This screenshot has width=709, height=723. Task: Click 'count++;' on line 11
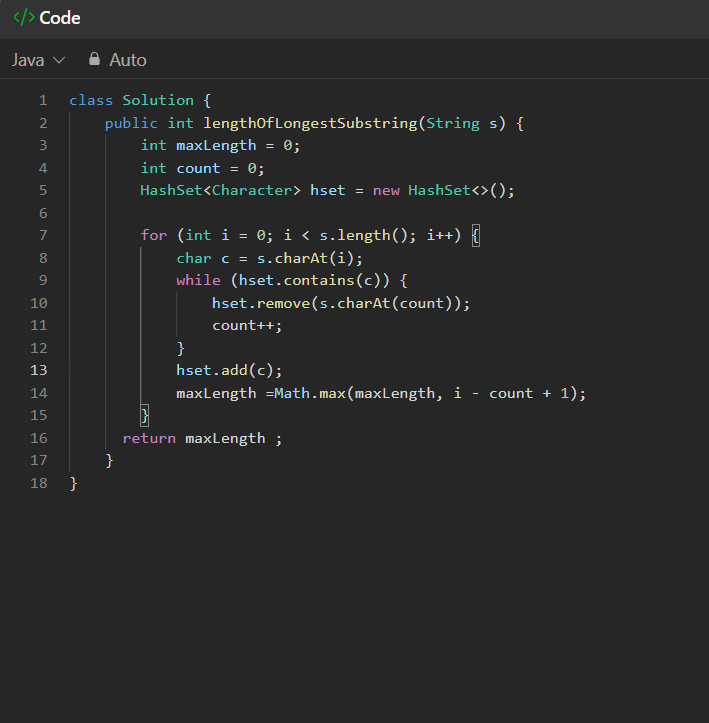[247, 326]
